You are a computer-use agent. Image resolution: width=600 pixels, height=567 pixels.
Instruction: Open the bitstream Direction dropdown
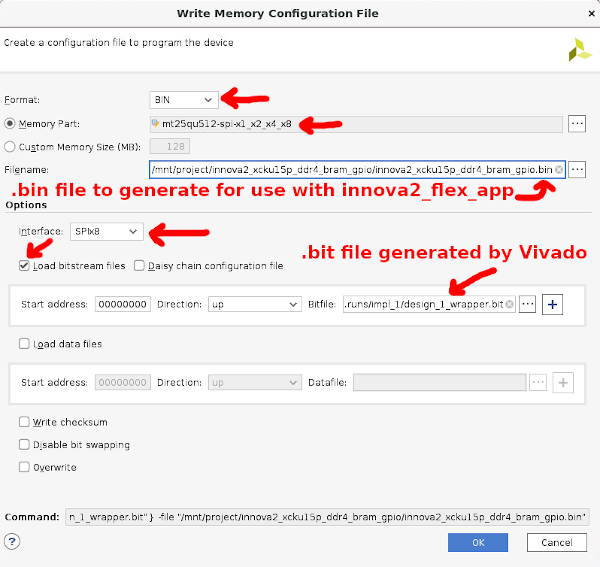[255, 304]
